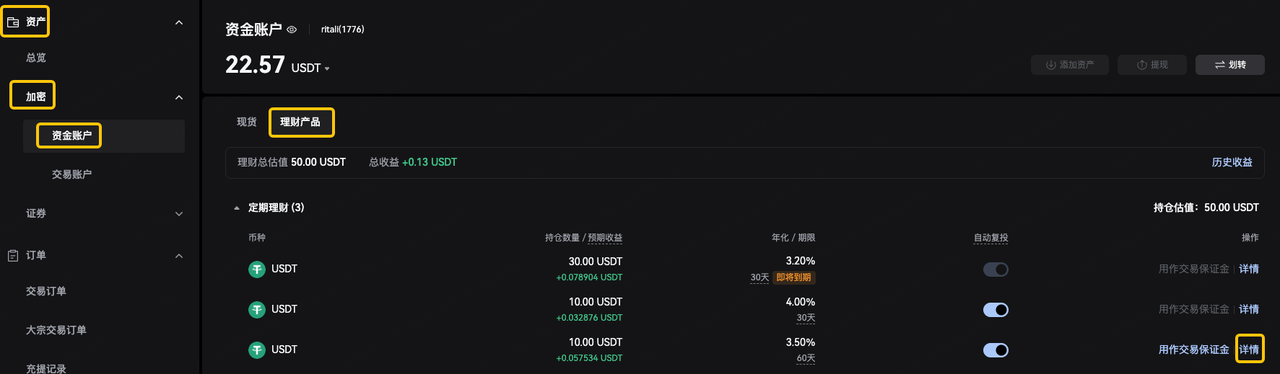1280x374 pixels.
Task: Click 用作交易保证金 in the 3.50% row
Action: (1194, 350)
